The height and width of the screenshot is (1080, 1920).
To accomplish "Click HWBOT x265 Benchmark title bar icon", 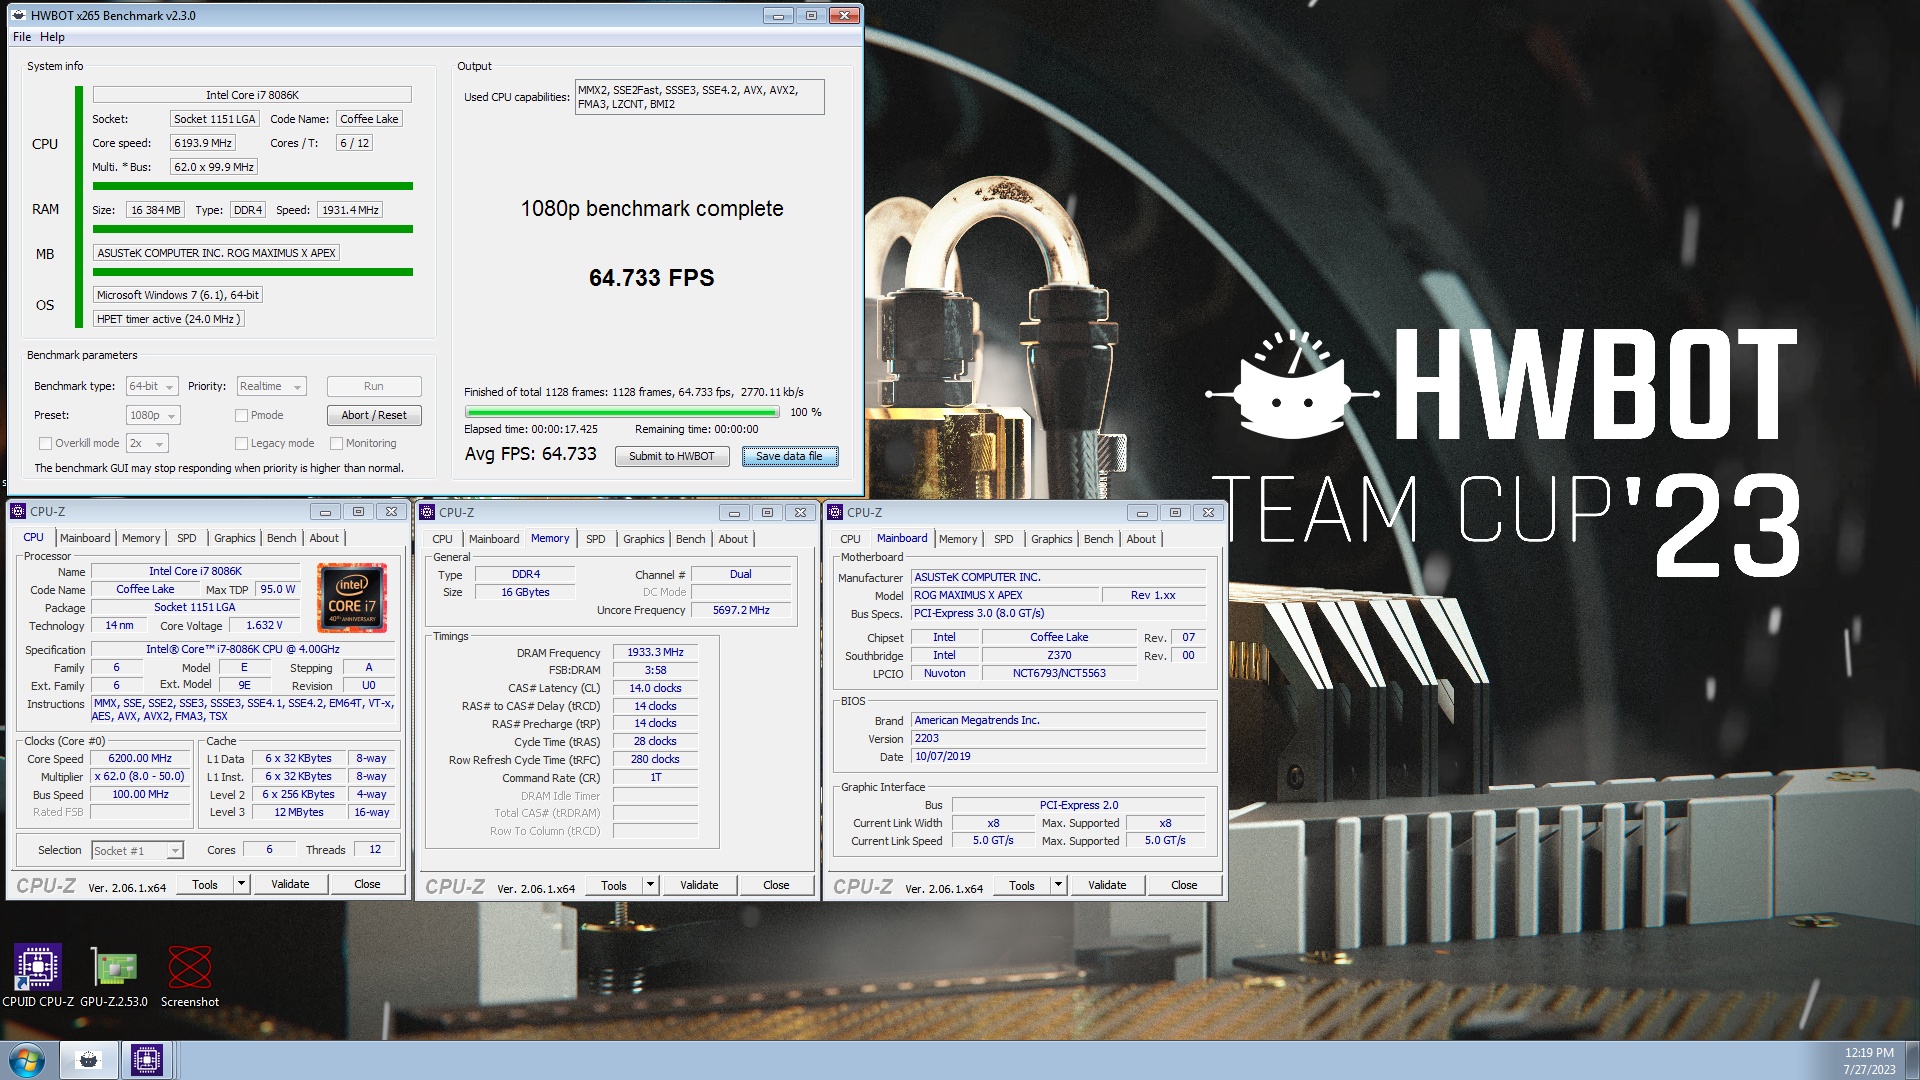I will (19, 15).
